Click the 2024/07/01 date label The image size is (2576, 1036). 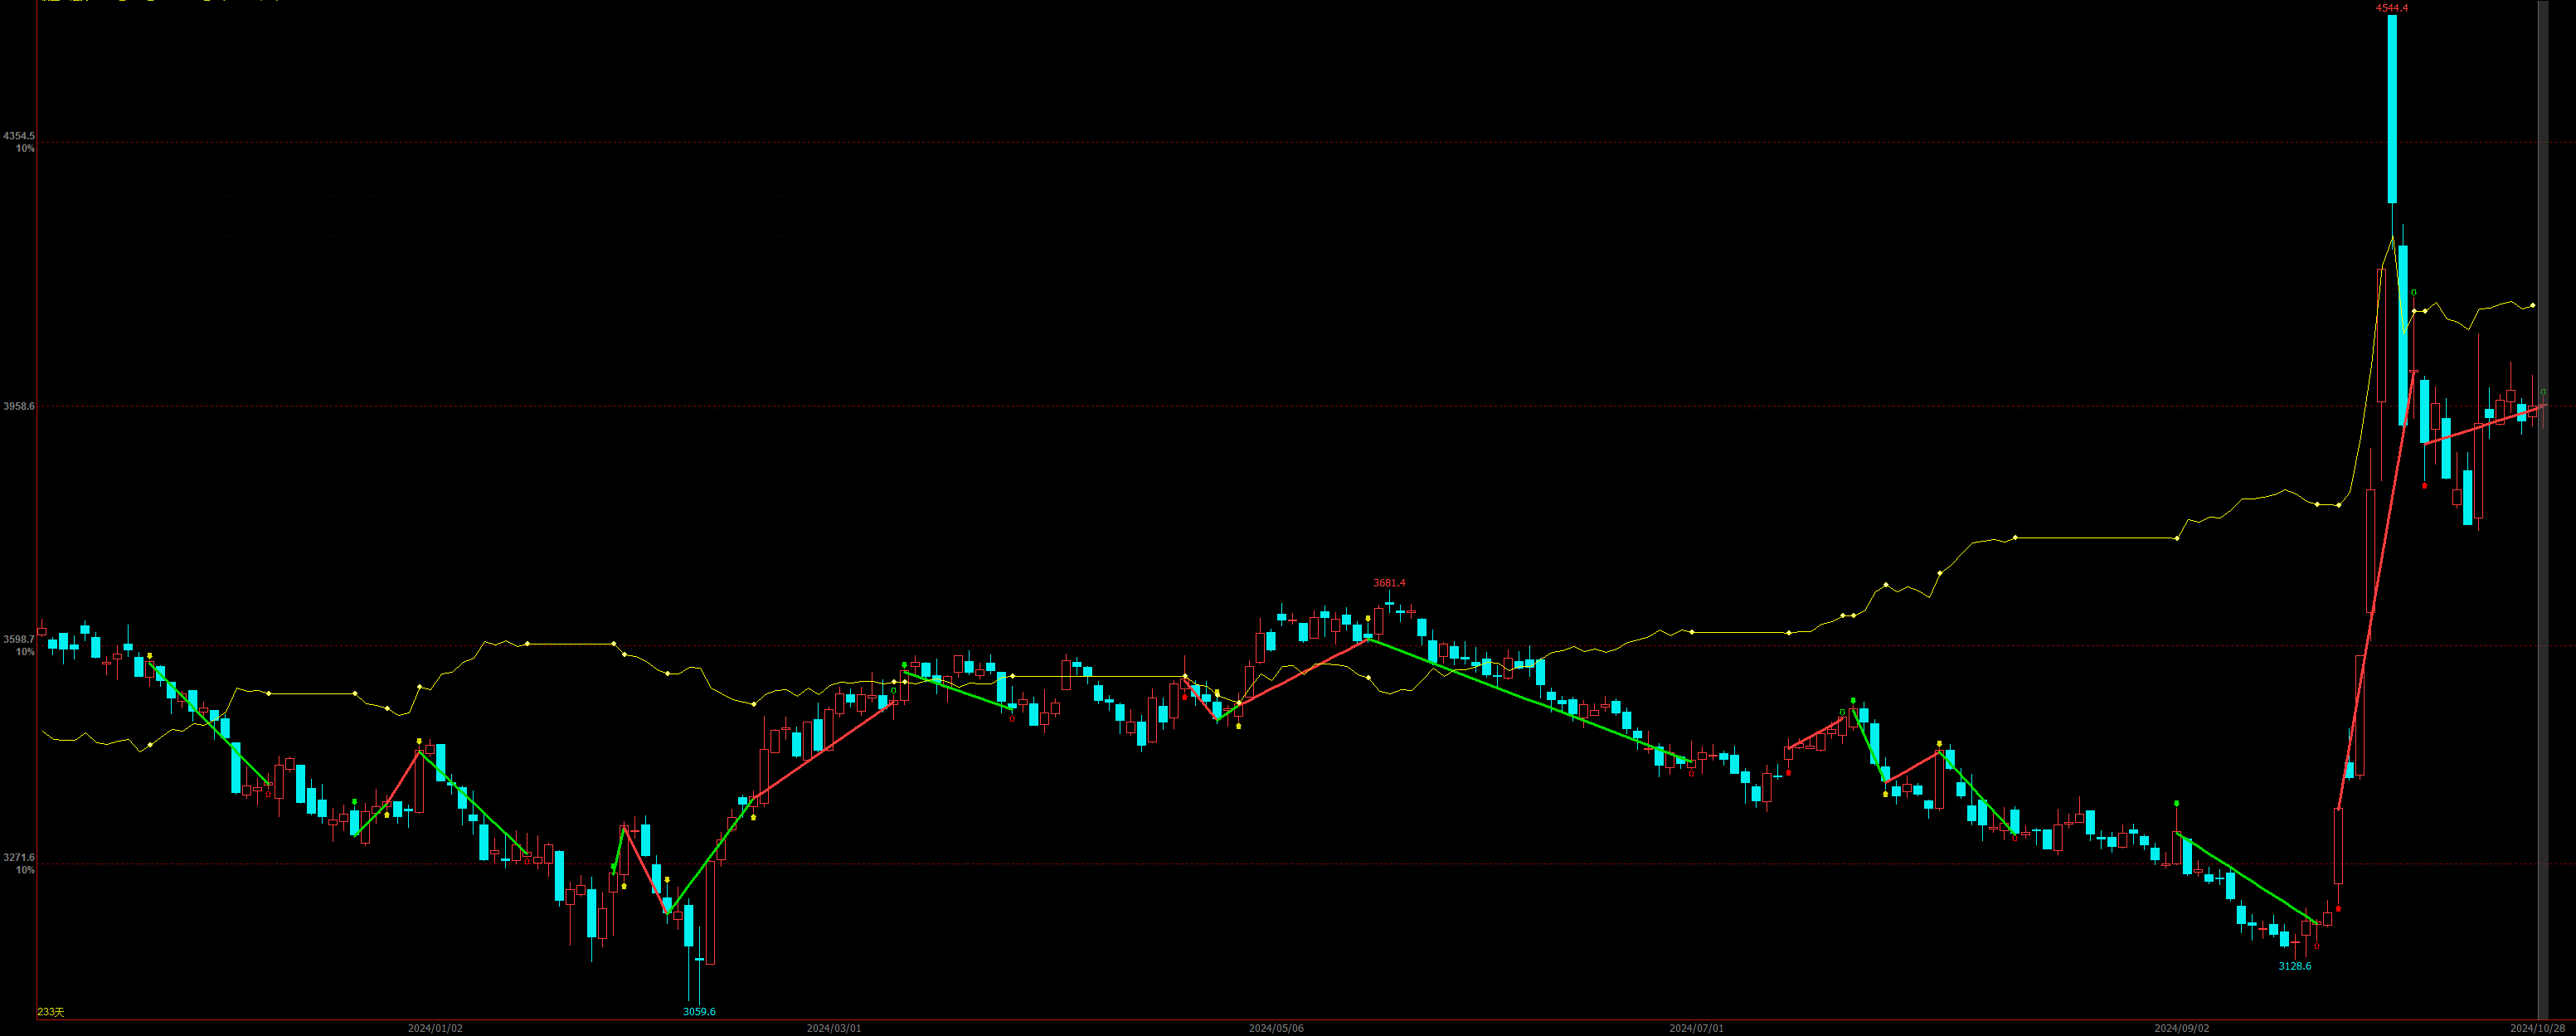1696,1028
